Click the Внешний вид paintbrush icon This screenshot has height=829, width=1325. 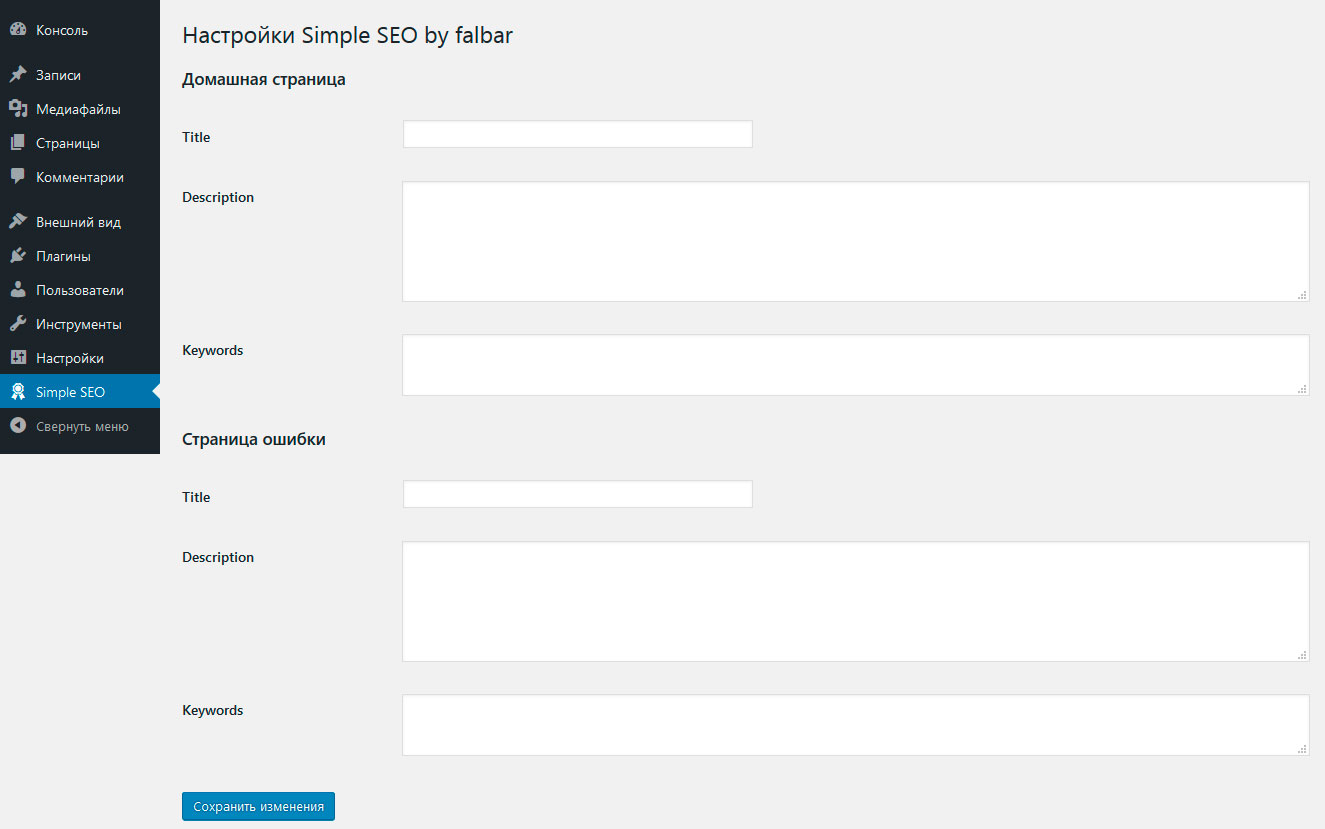pos(18,222)
